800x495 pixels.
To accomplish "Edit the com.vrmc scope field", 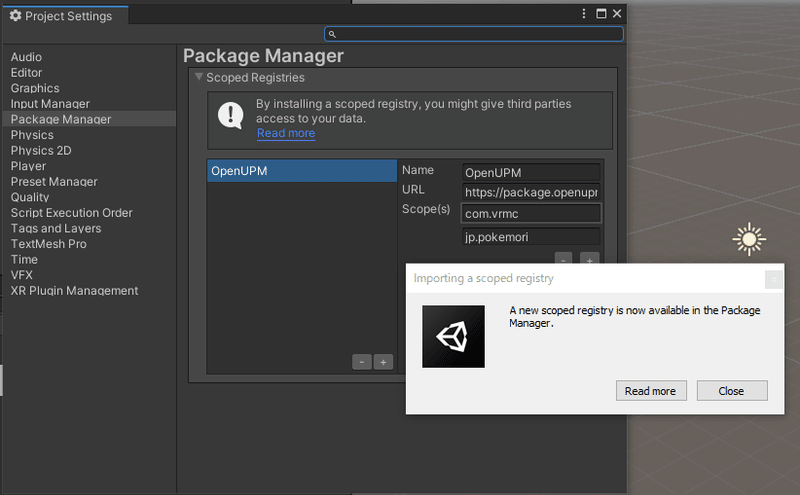I will [531, 213].
